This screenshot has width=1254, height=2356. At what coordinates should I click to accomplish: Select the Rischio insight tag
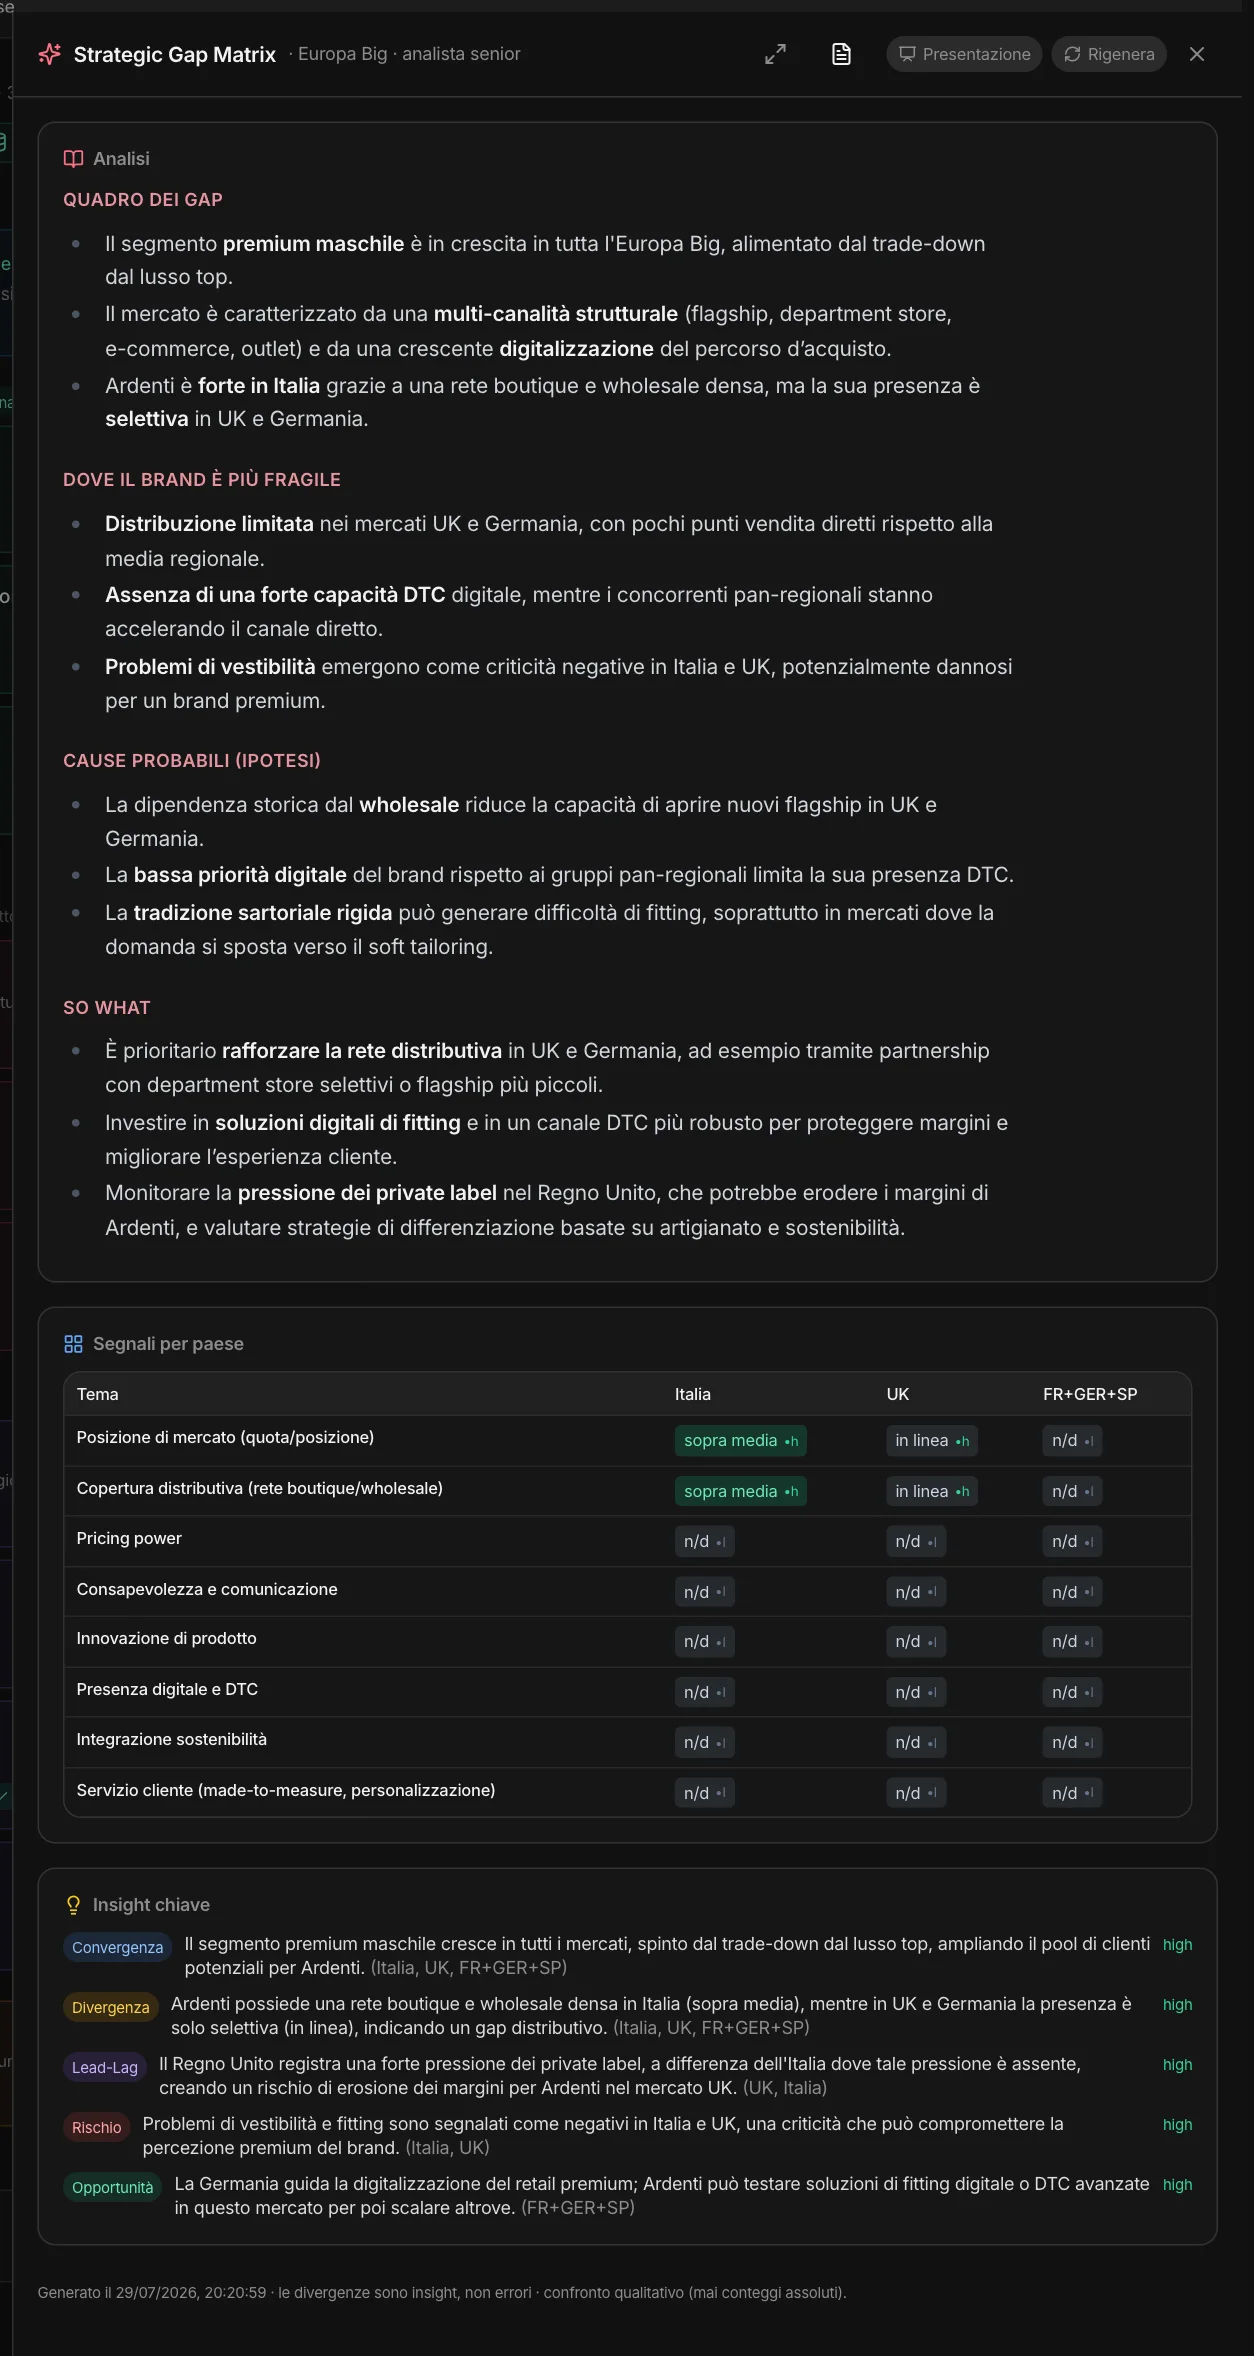tap(96, 2127)
